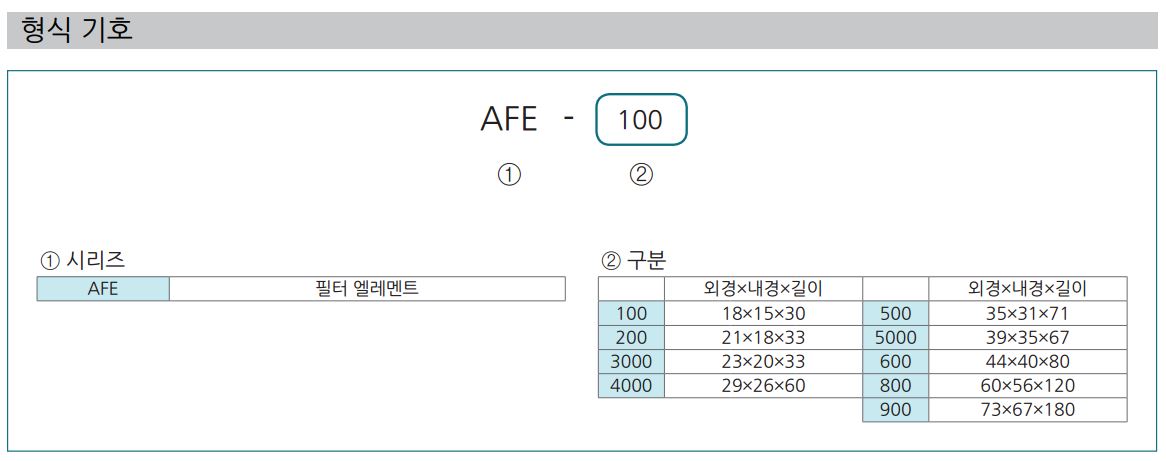Click the 73×67×180 dimension cell
The width and height of the screenshot is (1166, 461).
pyautogui.click(x=1028, y=410)
